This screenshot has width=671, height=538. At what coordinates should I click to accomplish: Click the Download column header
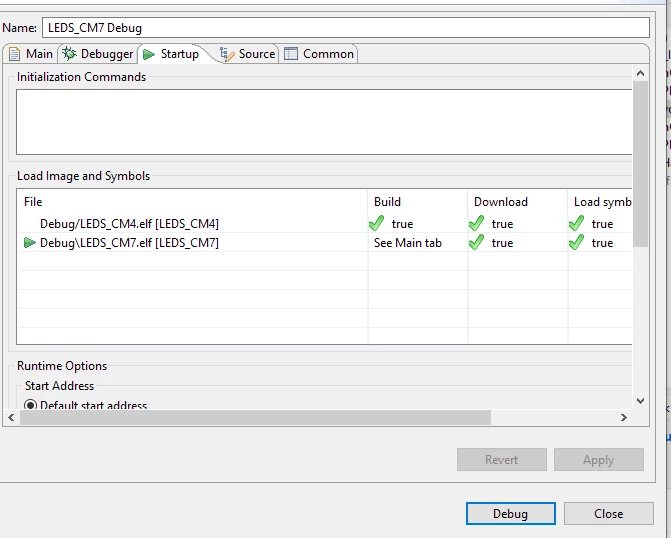coord(518,202)
